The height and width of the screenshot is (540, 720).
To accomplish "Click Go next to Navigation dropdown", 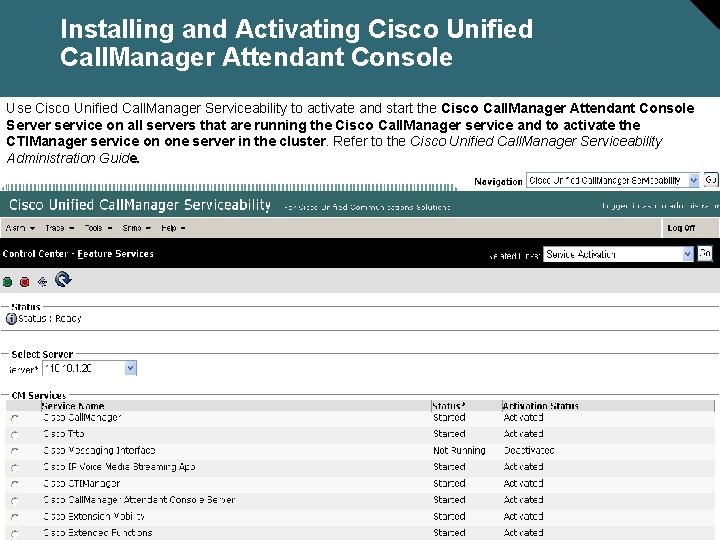I will (710, 180).
